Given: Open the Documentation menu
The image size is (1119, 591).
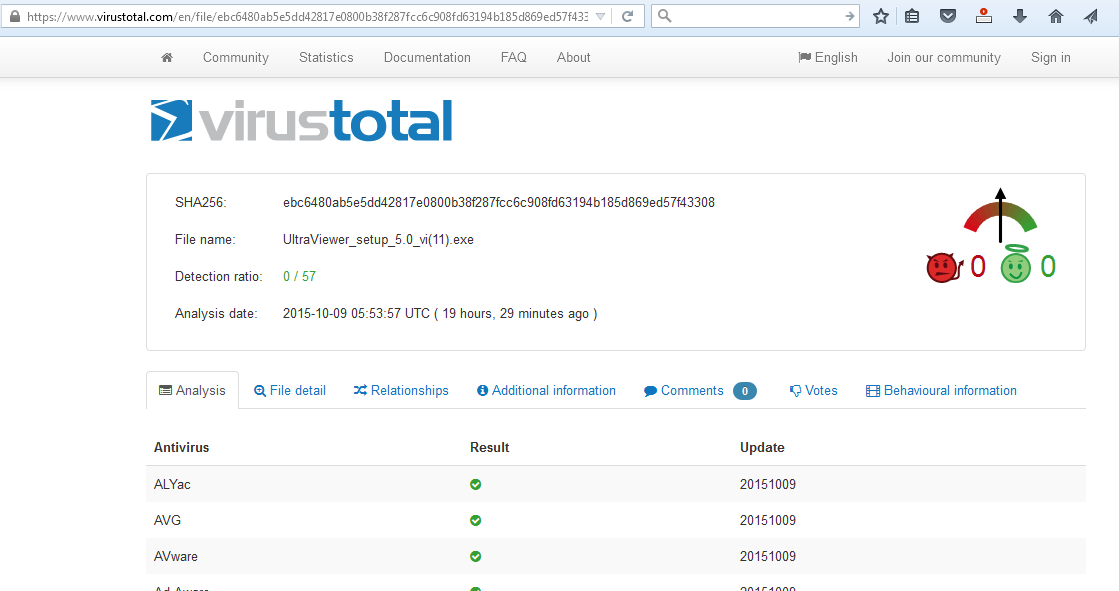Looking at the screenshot, I should 427,58.
